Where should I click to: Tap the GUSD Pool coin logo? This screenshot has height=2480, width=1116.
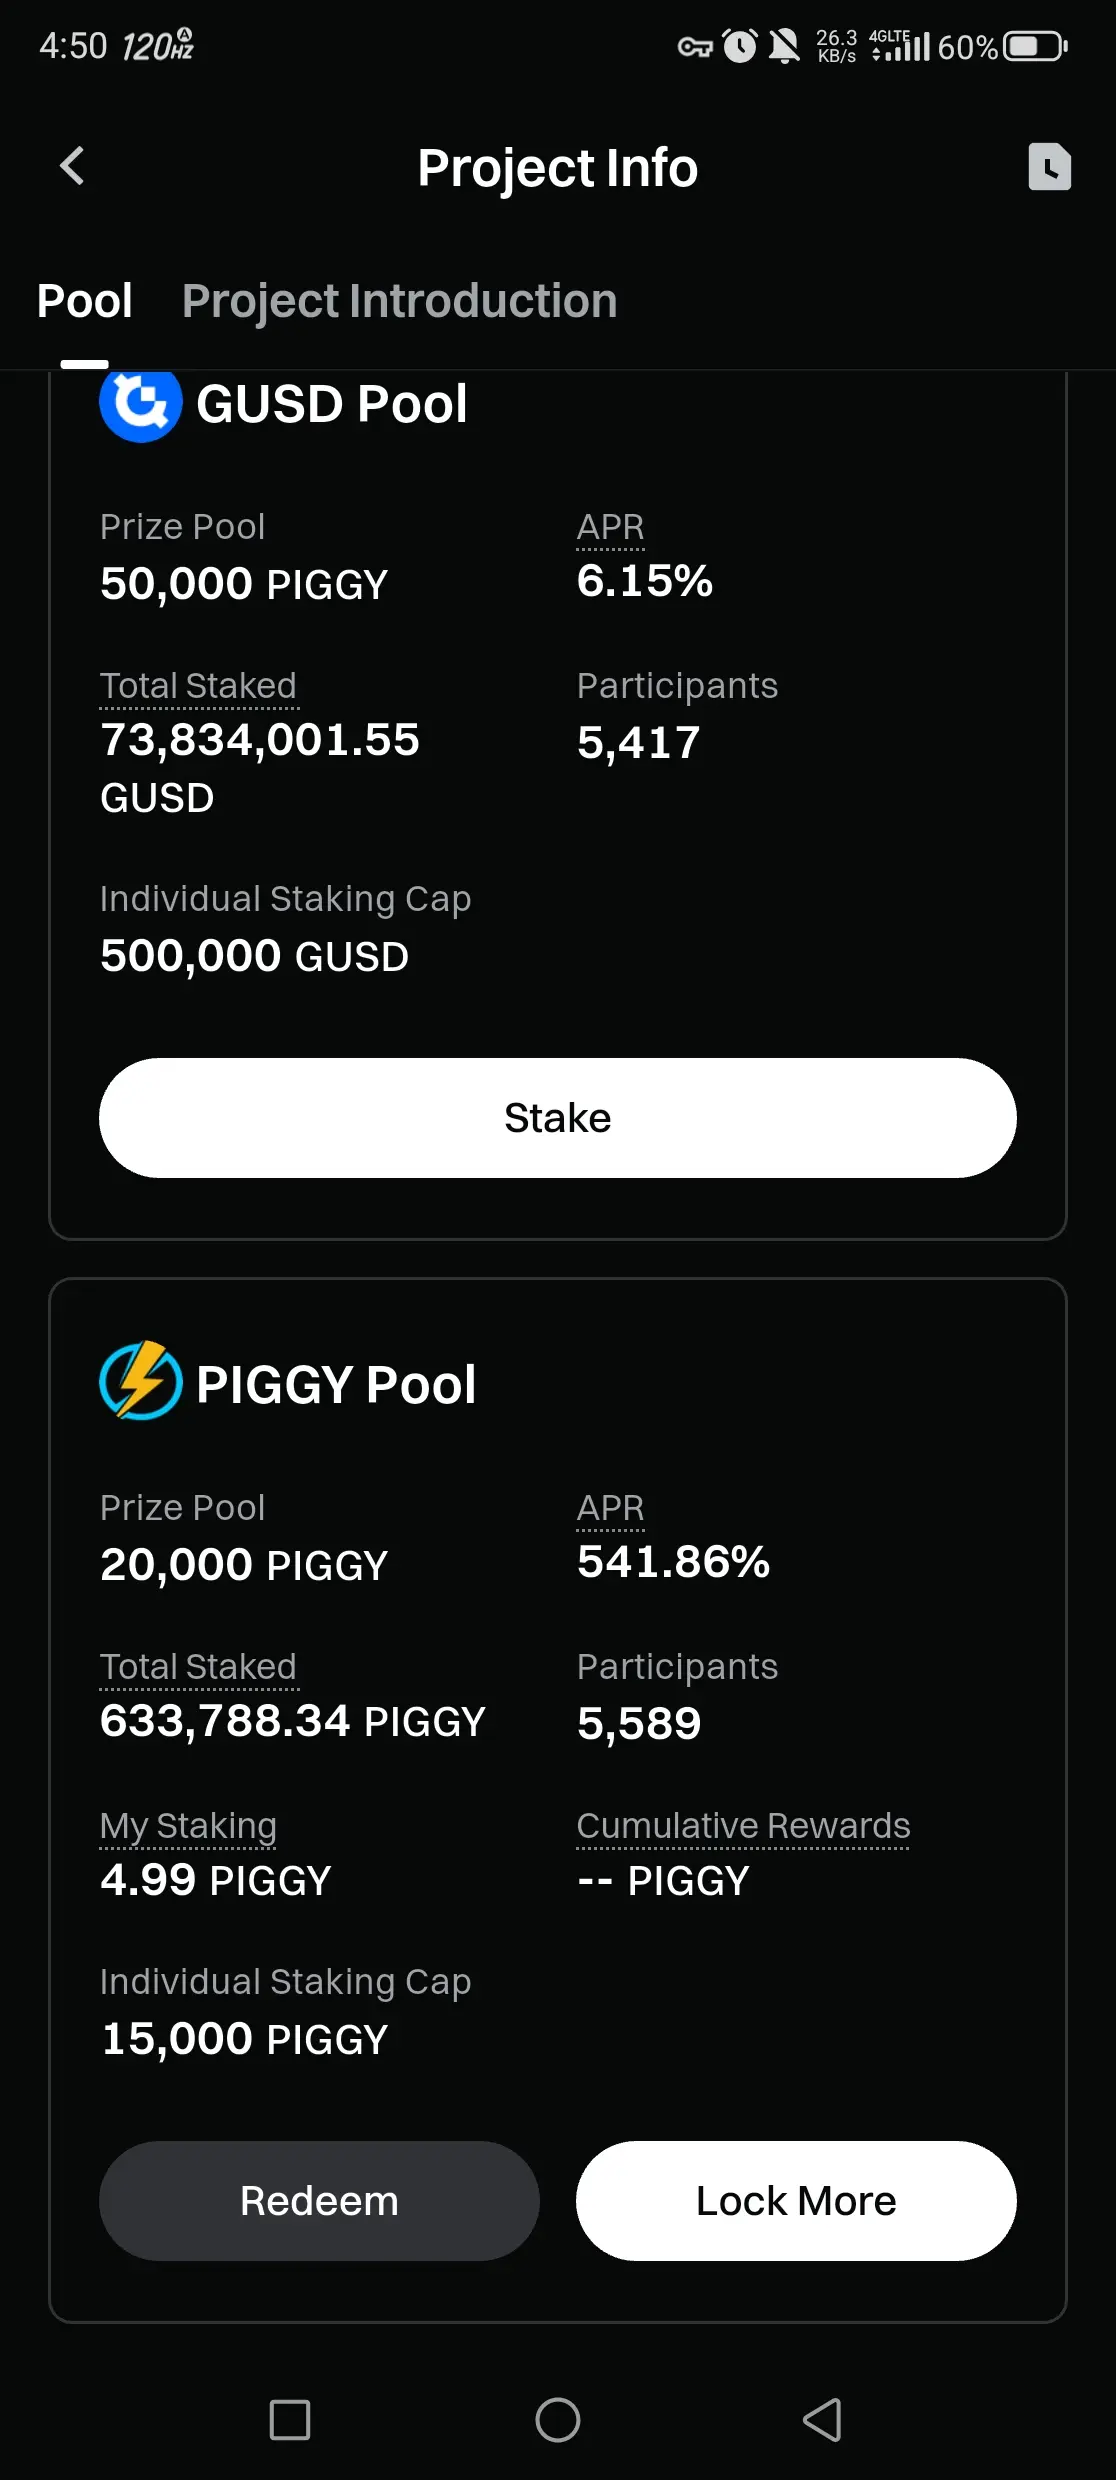141,404
